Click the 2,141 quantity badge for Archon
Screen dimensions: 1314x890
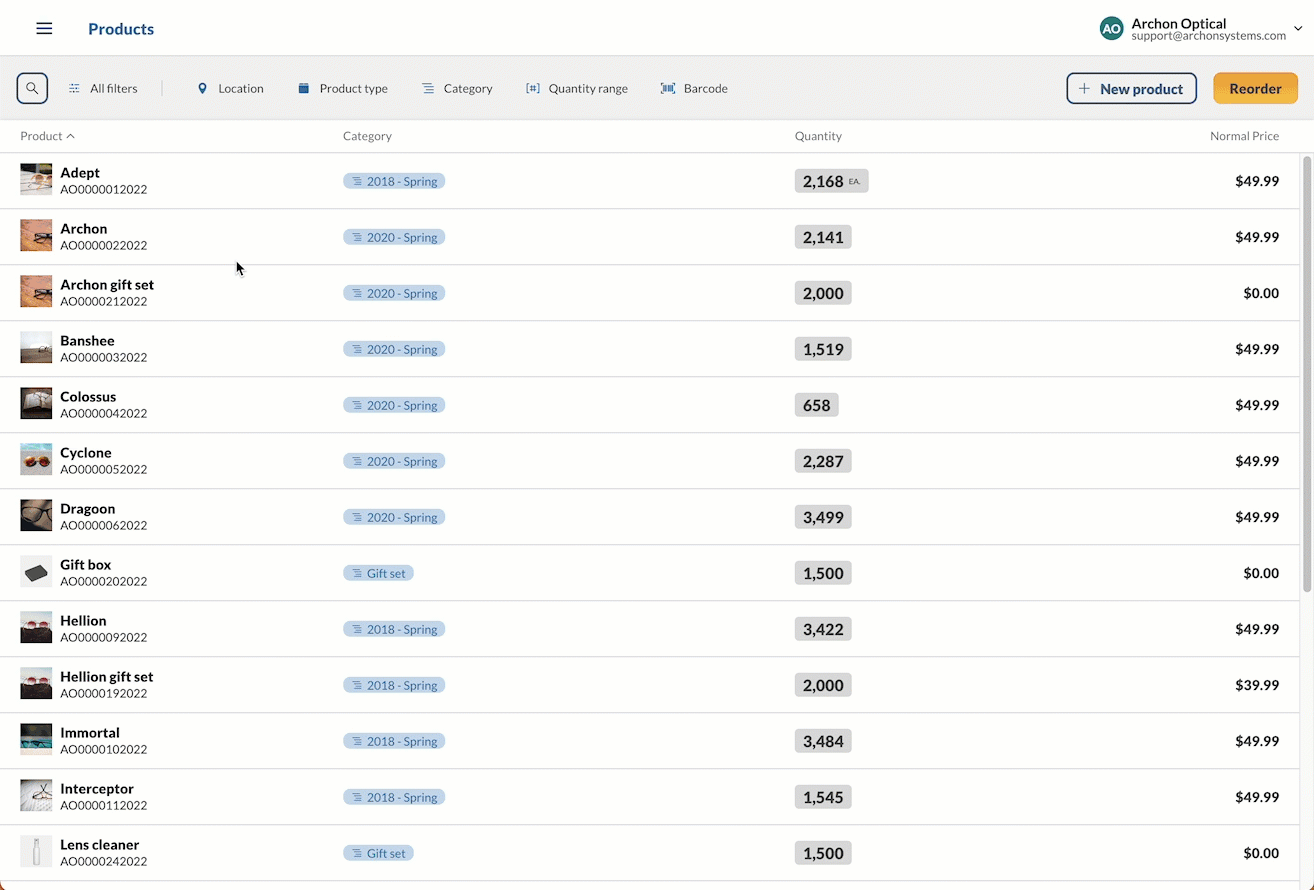tap(823, 237)
